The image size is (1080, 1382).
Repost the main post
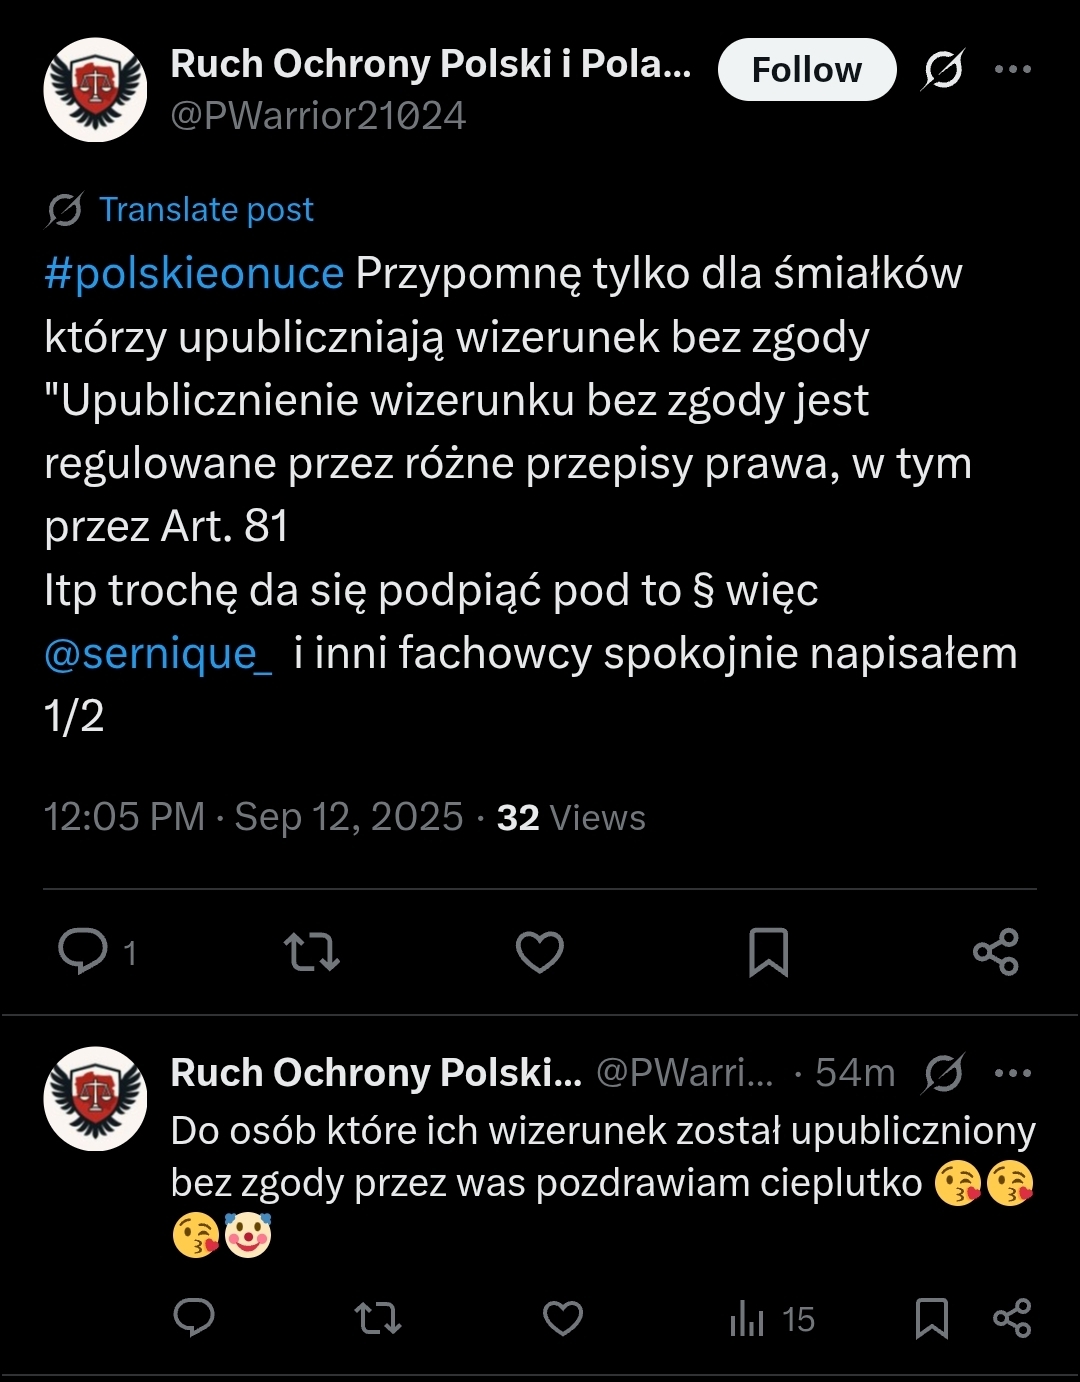(312, 951)
